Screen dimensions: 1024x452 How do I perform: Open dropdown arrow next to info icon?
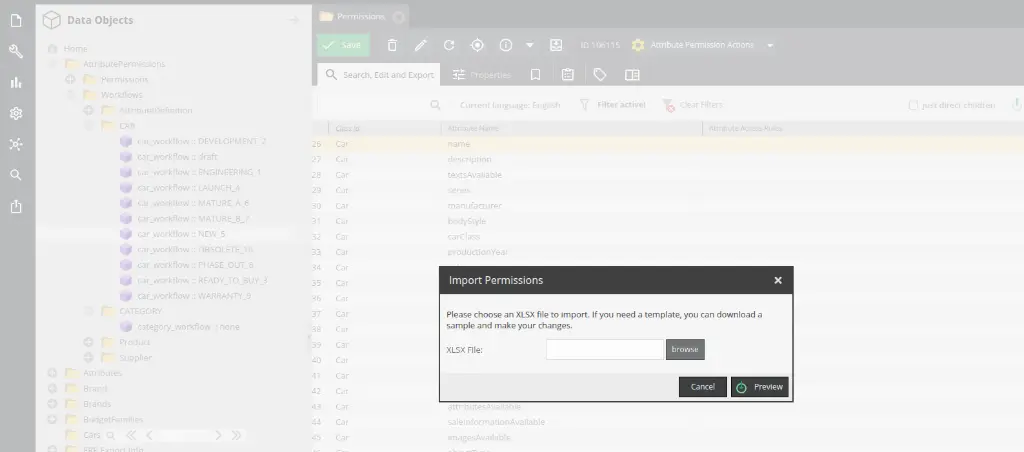(530, 45)
